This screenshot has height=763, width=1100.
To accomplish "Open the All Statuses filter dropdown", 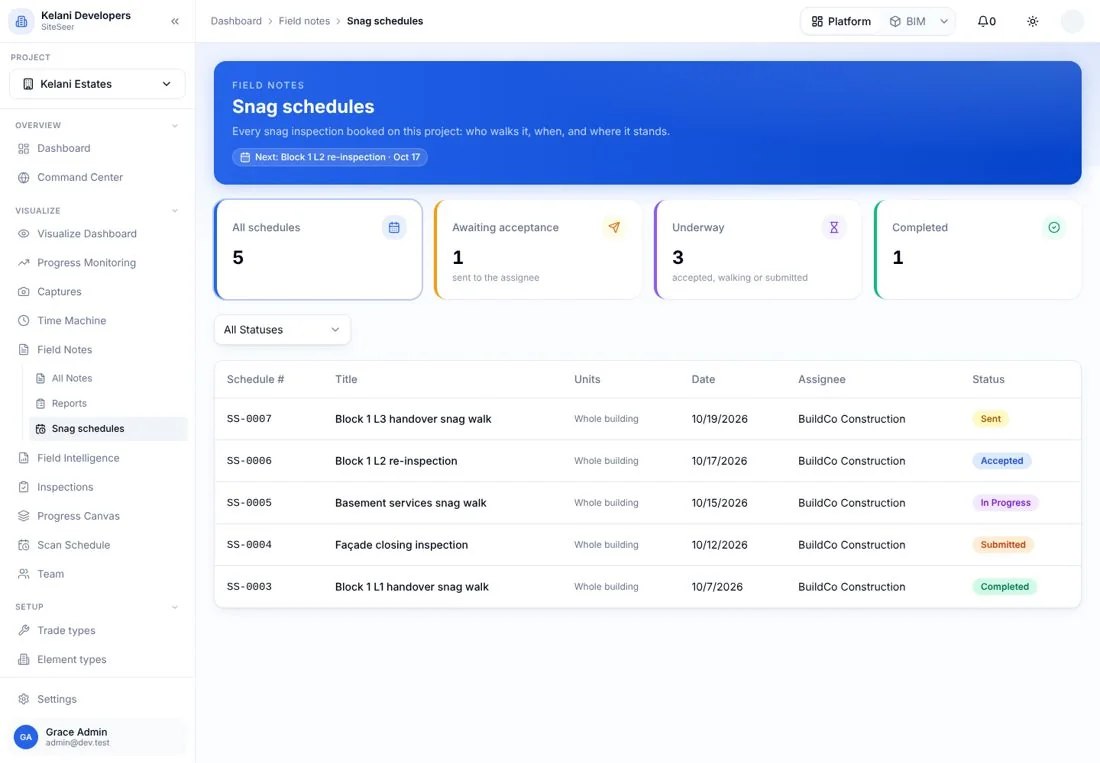I will (x=282, y=330).
